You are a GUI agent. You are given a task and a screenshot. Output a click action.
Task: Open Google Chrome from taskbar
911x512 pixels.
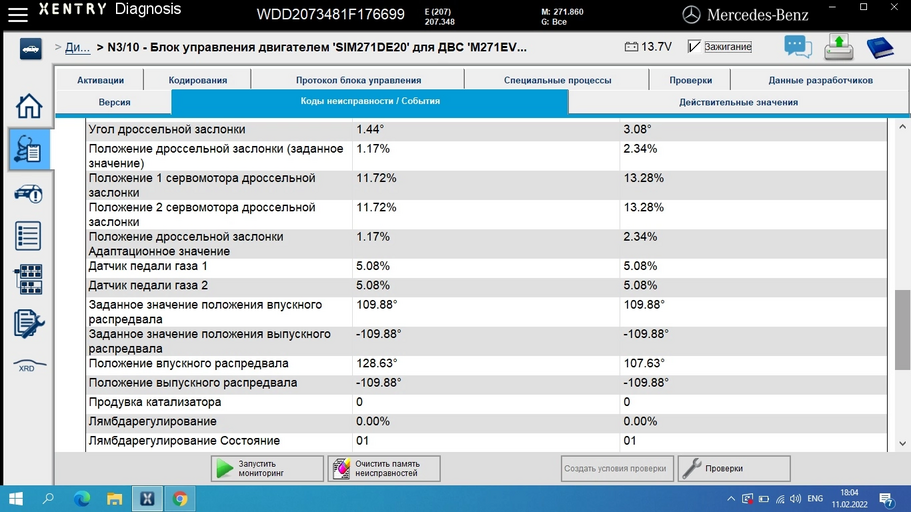[180, 499]
